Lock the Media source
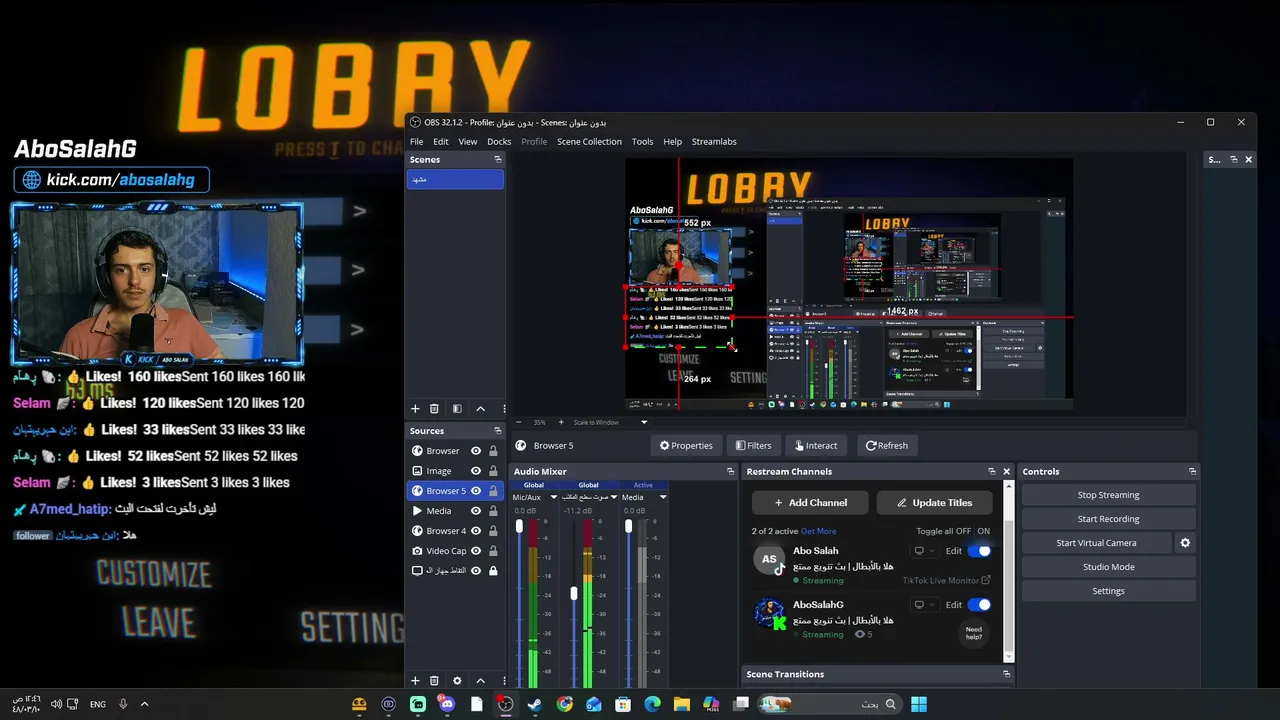1280x720 pixels. [493, 511]
